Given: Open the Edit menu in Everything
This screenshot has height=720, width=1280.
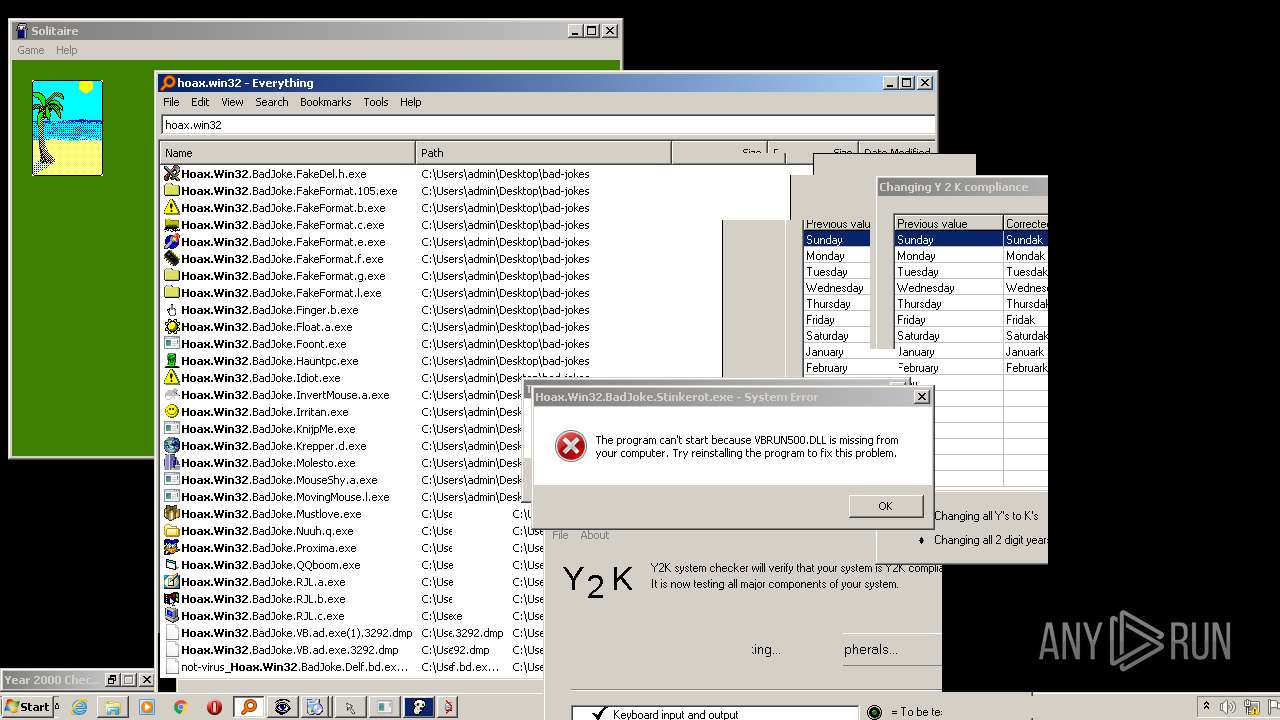Looking at the screenshot, I should pyautogui.click(x=200, y=102).
